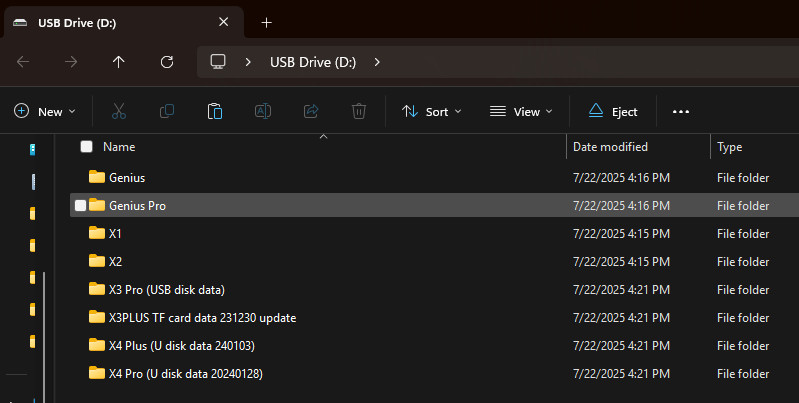799x403 pixels.
Task: Click the Cut scissors icon
Action: pyautogui.click(x=119, y=111)
